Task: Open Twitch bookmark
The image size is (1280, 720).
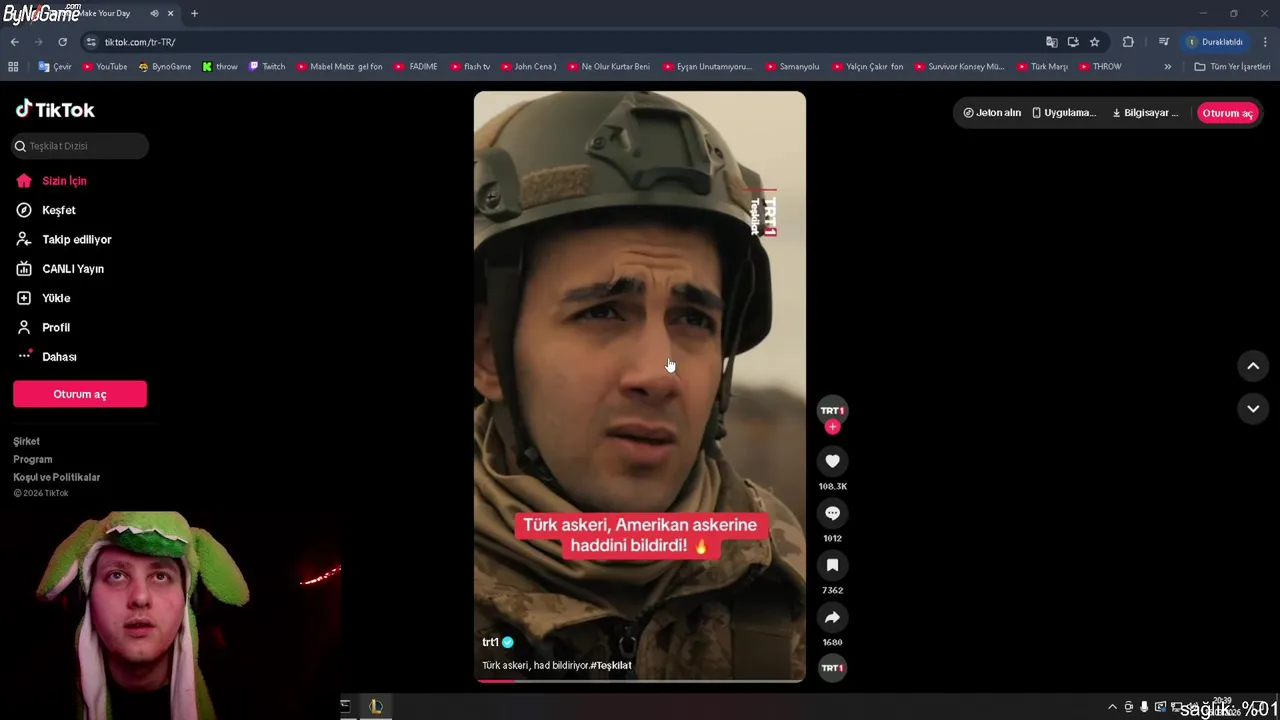Action: pyautogui.click(x=267, y=67)
